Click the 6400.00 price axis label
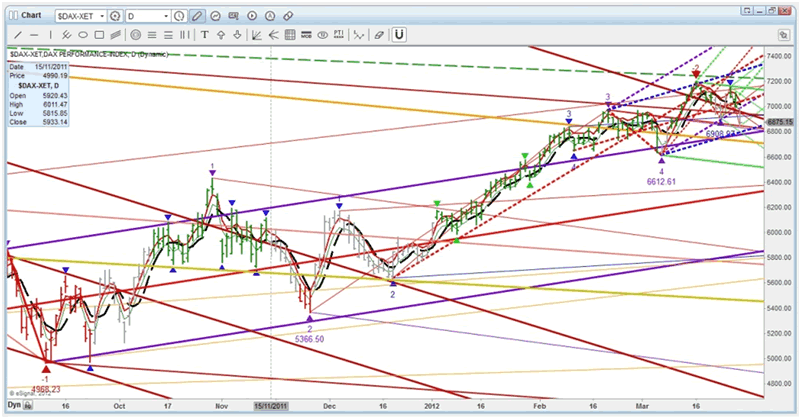The width and height of the screenshot is (800, 419). [781, 182]
